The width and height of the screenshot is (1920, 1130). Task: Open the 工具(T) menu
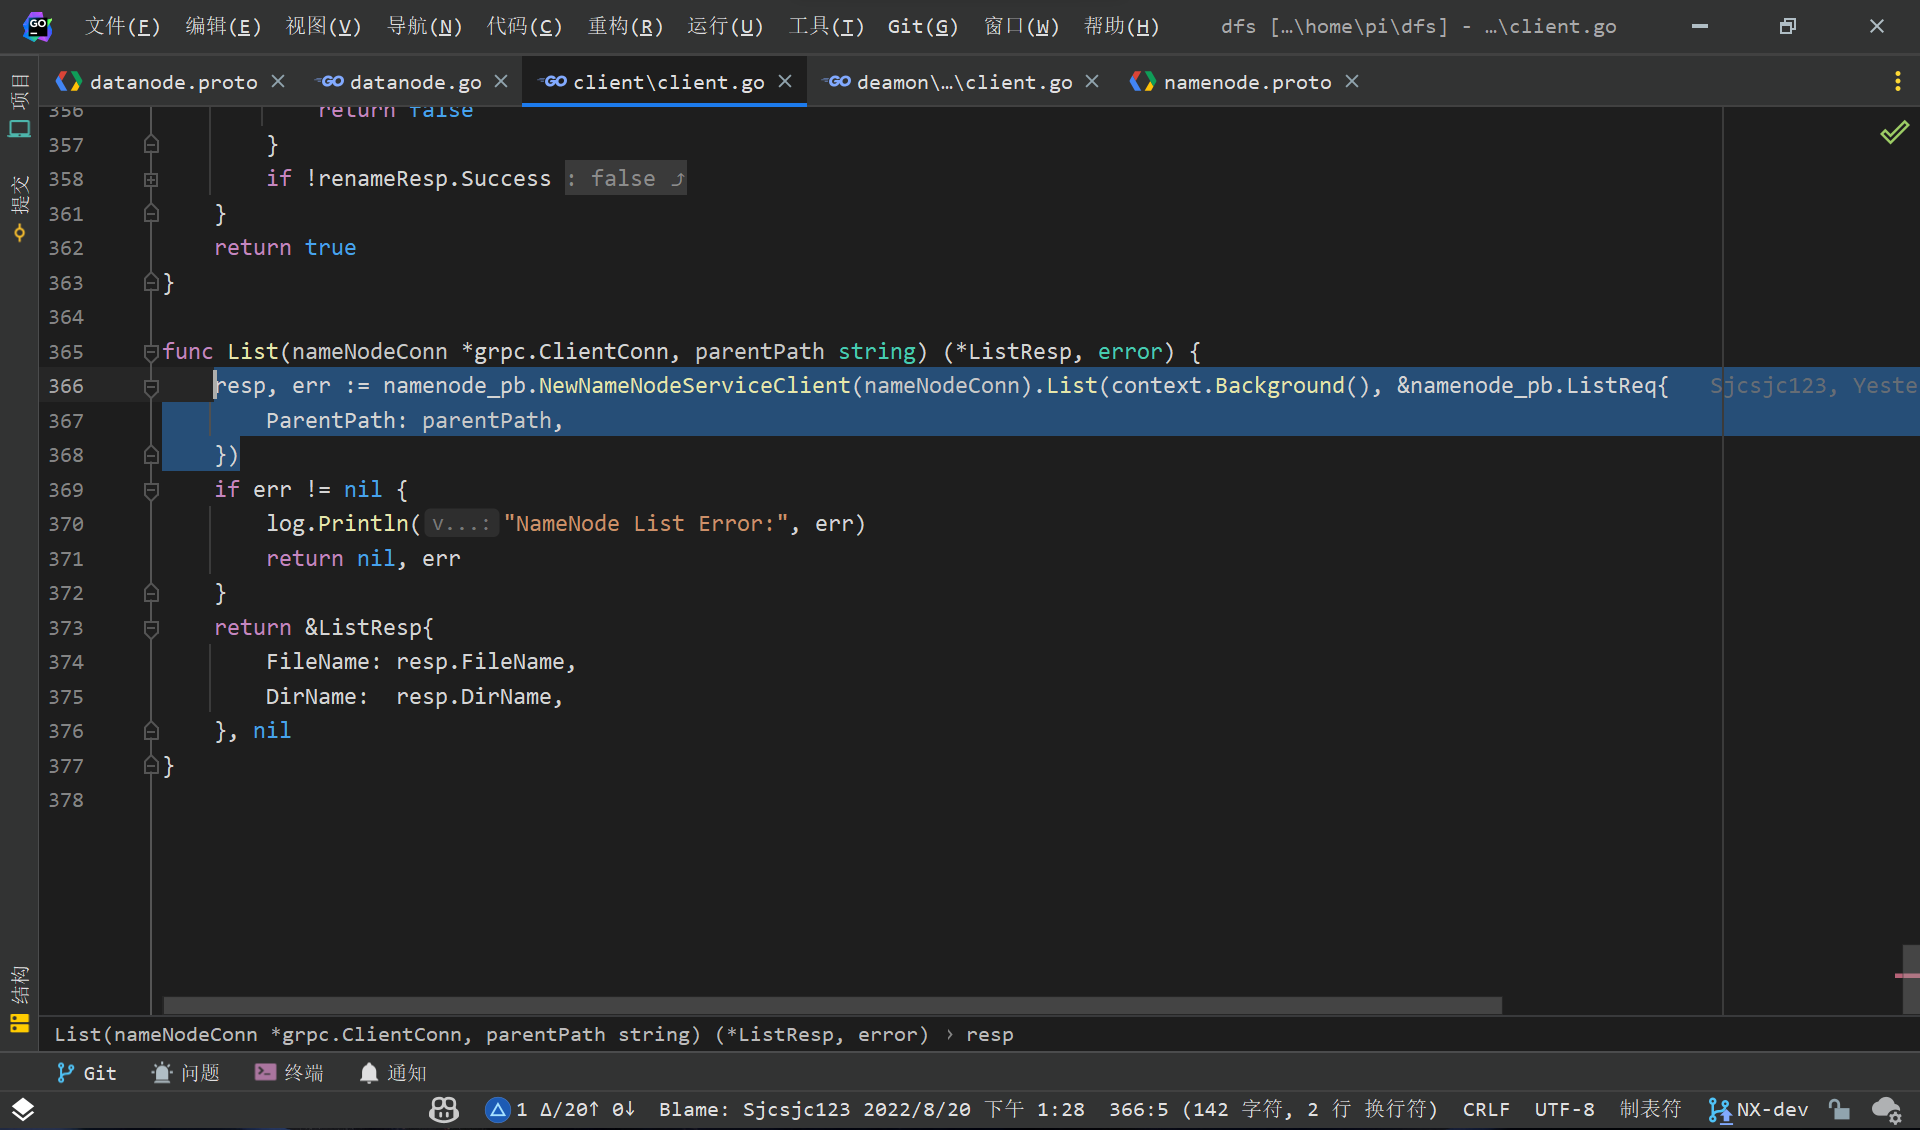click(826, 26)
